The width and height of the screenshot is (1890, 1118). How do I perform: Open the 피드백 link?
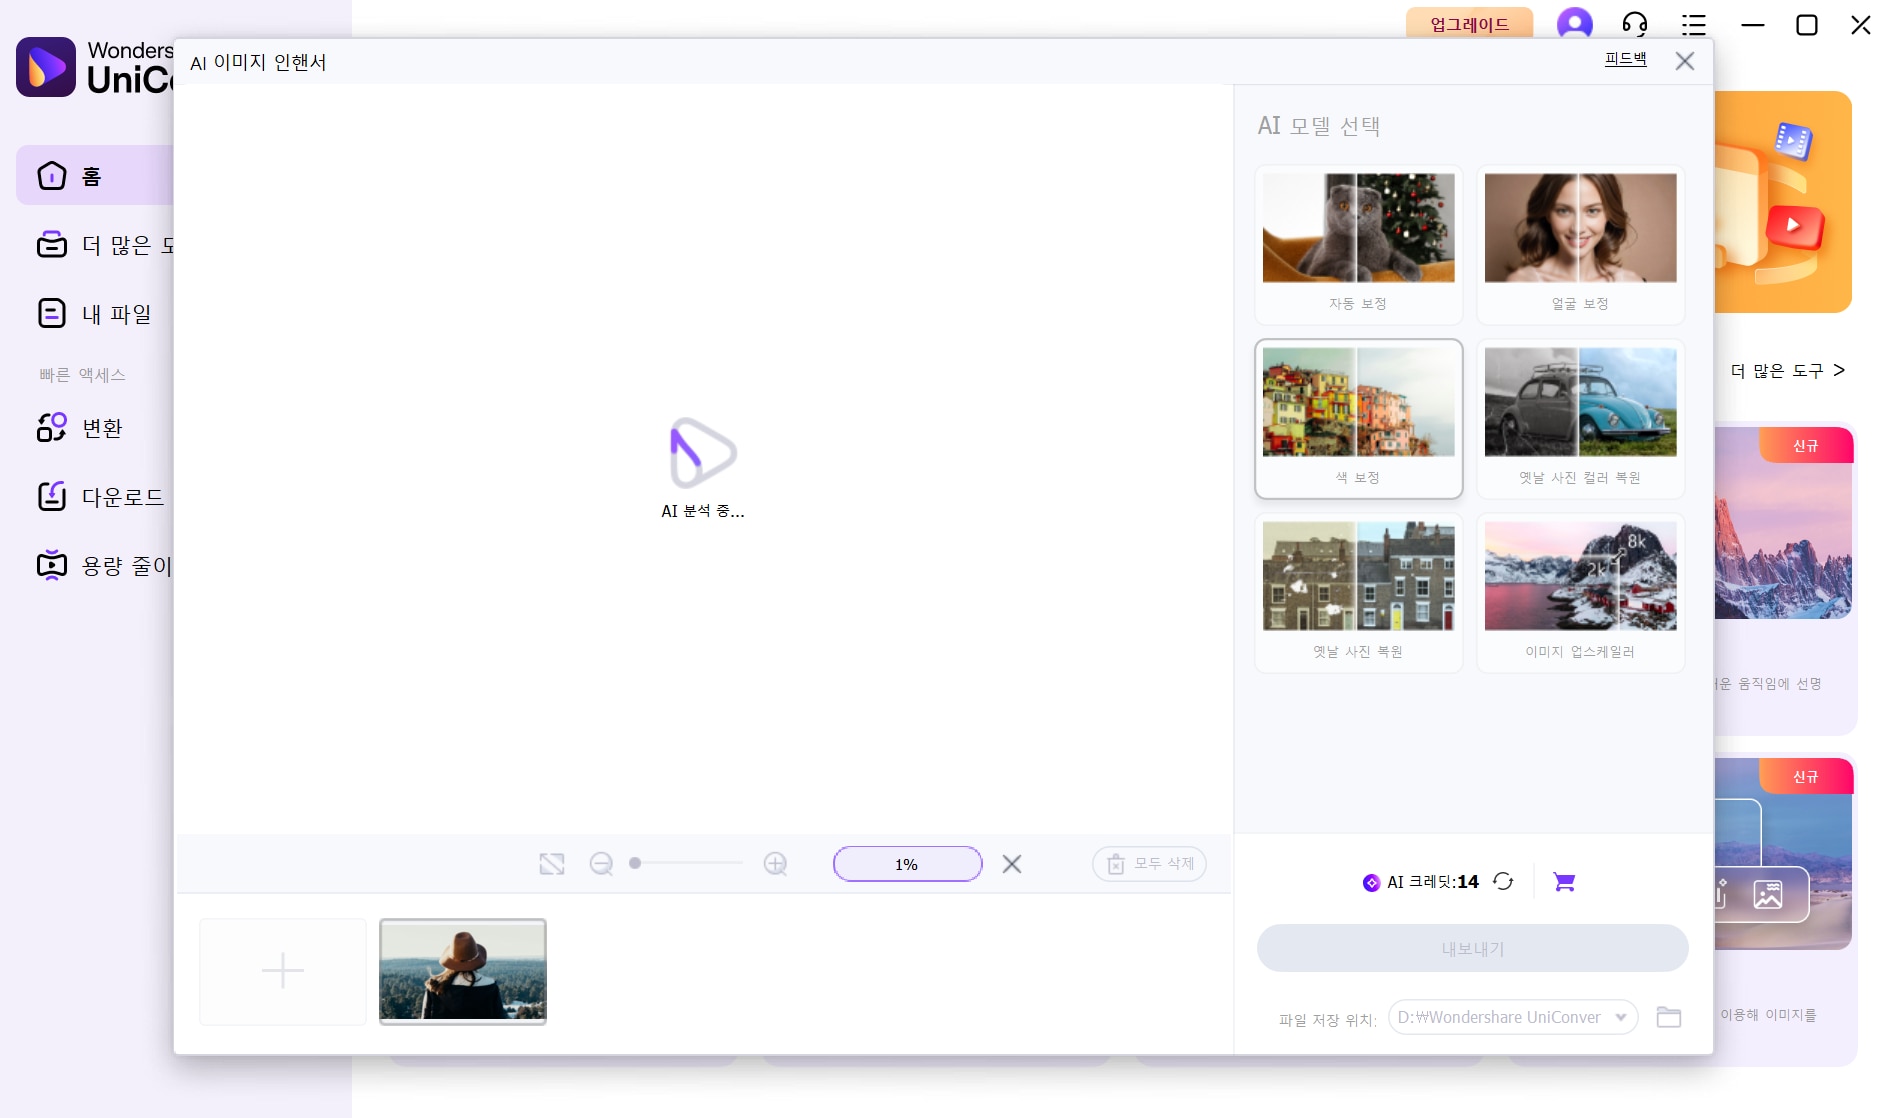point(1625,59)
